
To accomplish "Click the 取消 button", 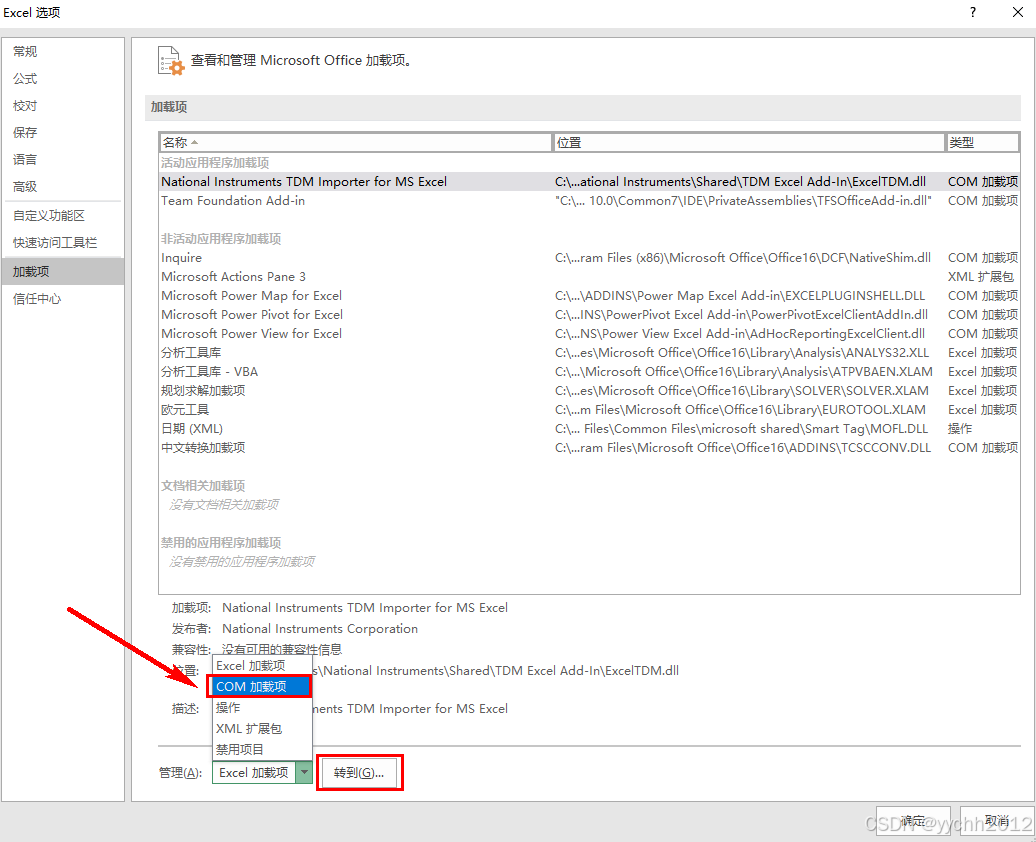I will point(997,821).
